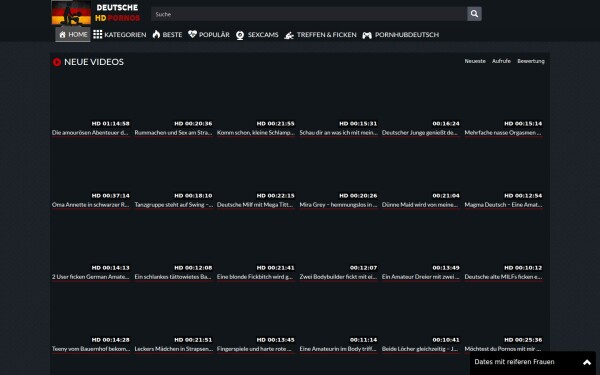600x375 pixels.
Task: Open the Sexcams webcam icon
Action: [240, 35]
